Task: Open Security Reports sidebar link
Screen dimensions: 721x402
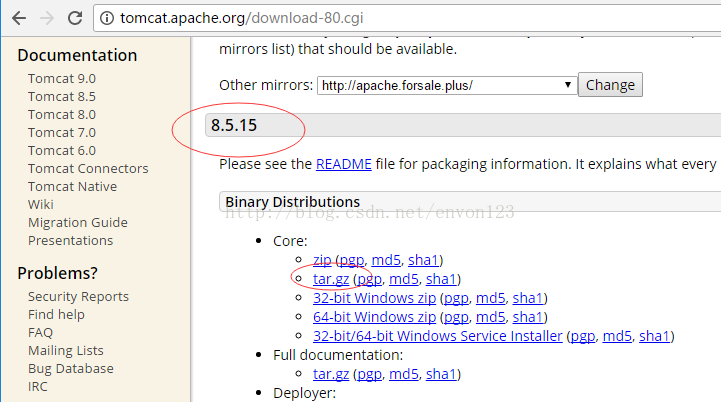Action: click(78, 297)
